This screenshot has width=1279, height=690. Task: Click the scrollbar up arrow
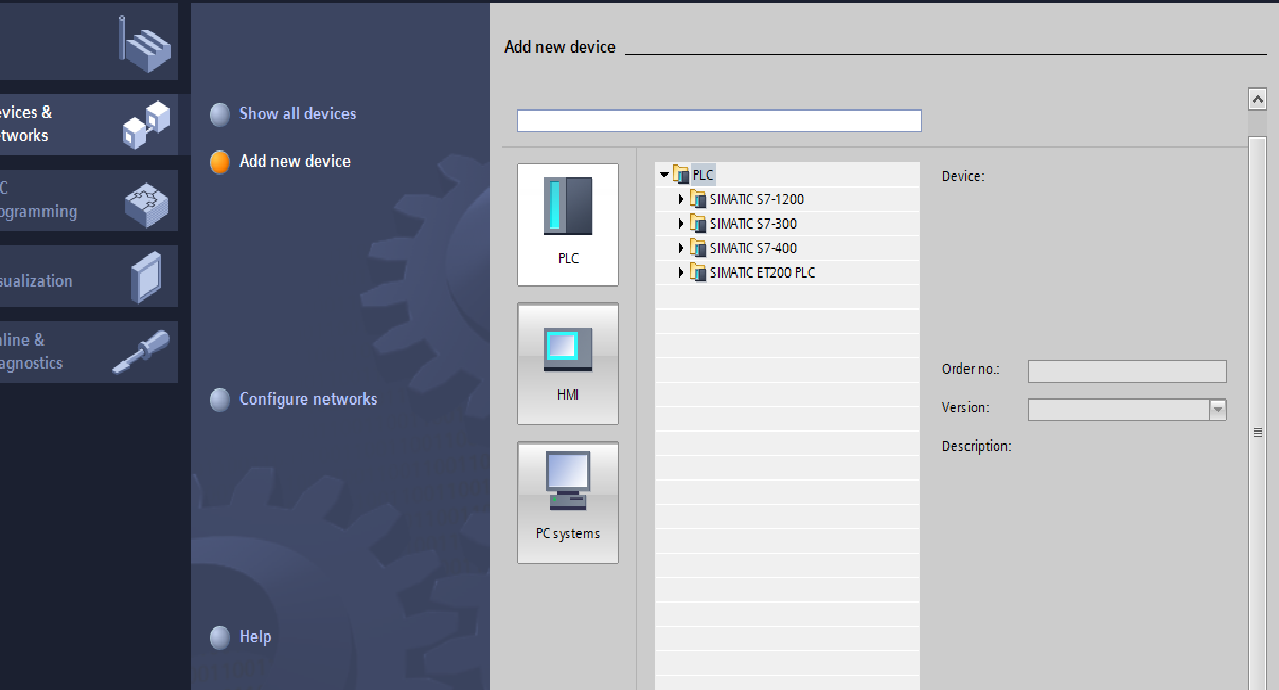pos(1258,99)
